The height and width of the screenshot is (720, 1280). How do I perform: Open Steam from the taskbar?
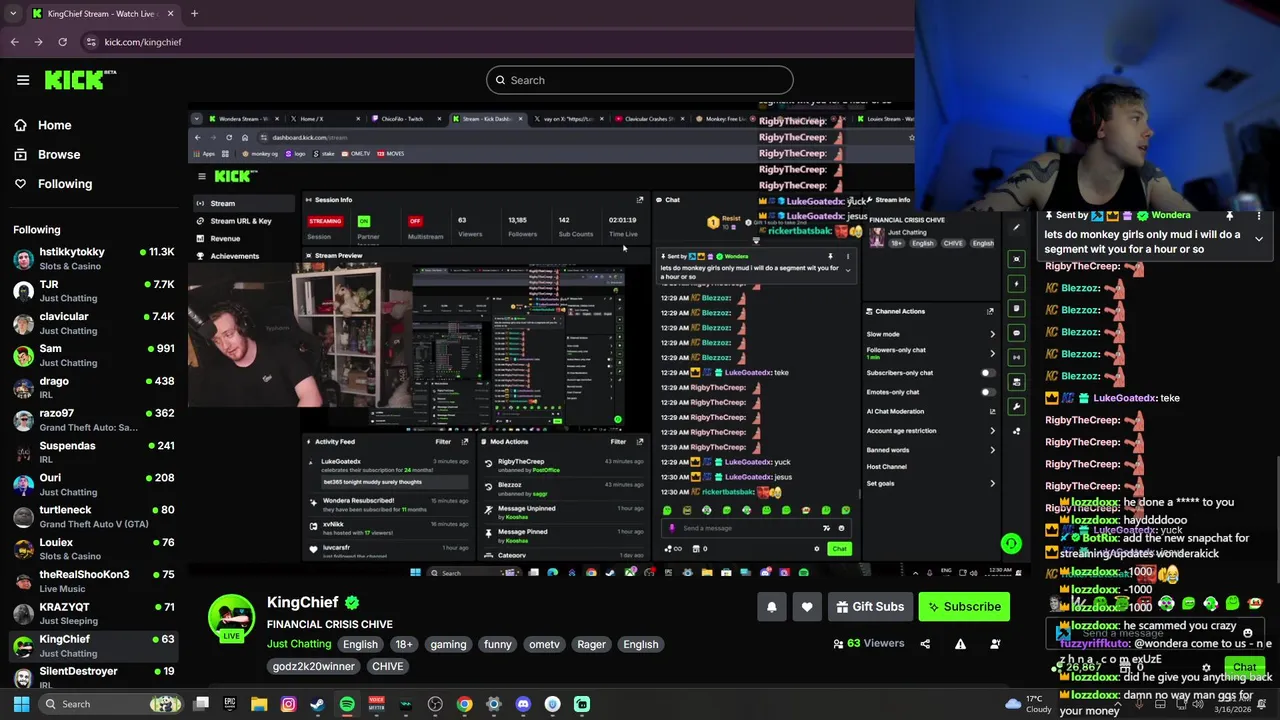click(317, 704)
